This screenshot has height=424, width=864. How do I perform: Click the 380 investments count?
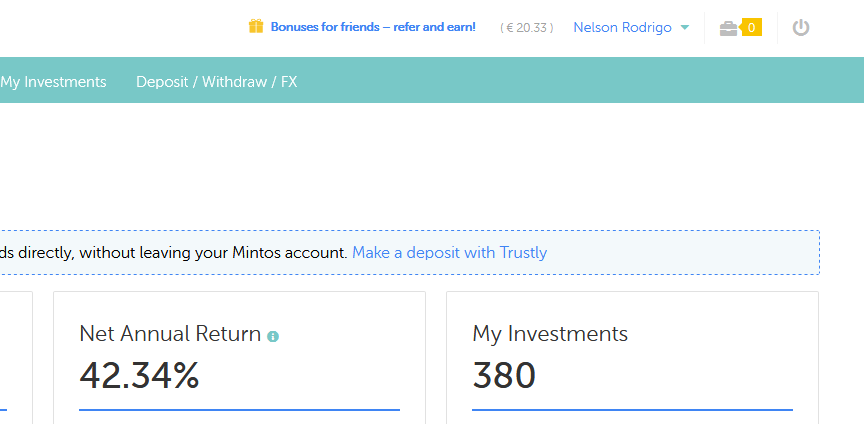point(504,375)
